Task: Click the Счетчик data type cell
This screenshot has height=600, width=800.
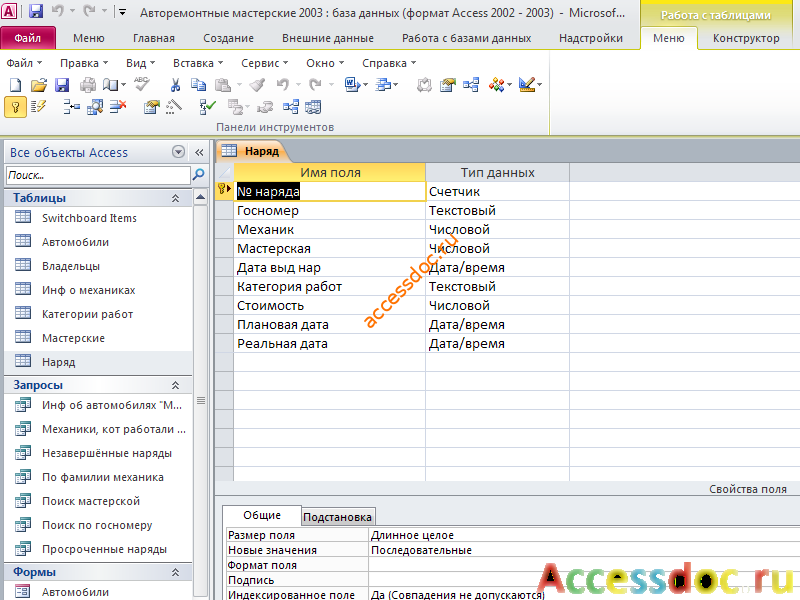Action: pos(497,192)
